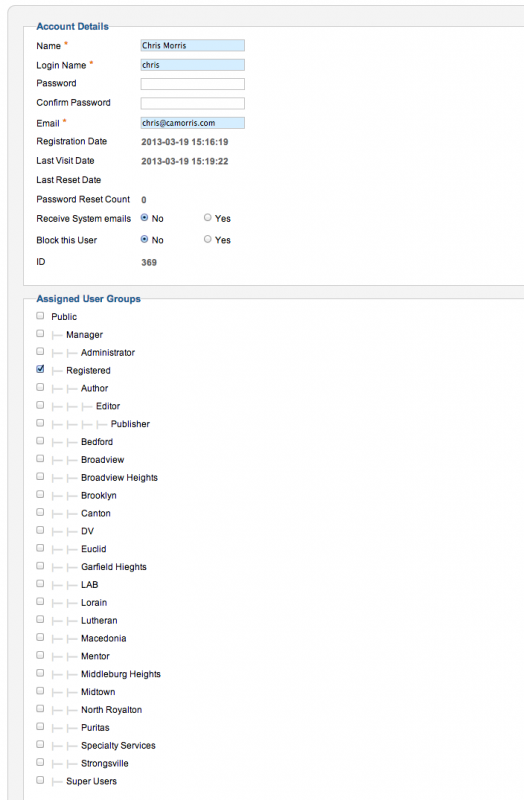Check the Public user group
Image resolution: width=524 pixels, height=800 pixels.
point(40,316)
